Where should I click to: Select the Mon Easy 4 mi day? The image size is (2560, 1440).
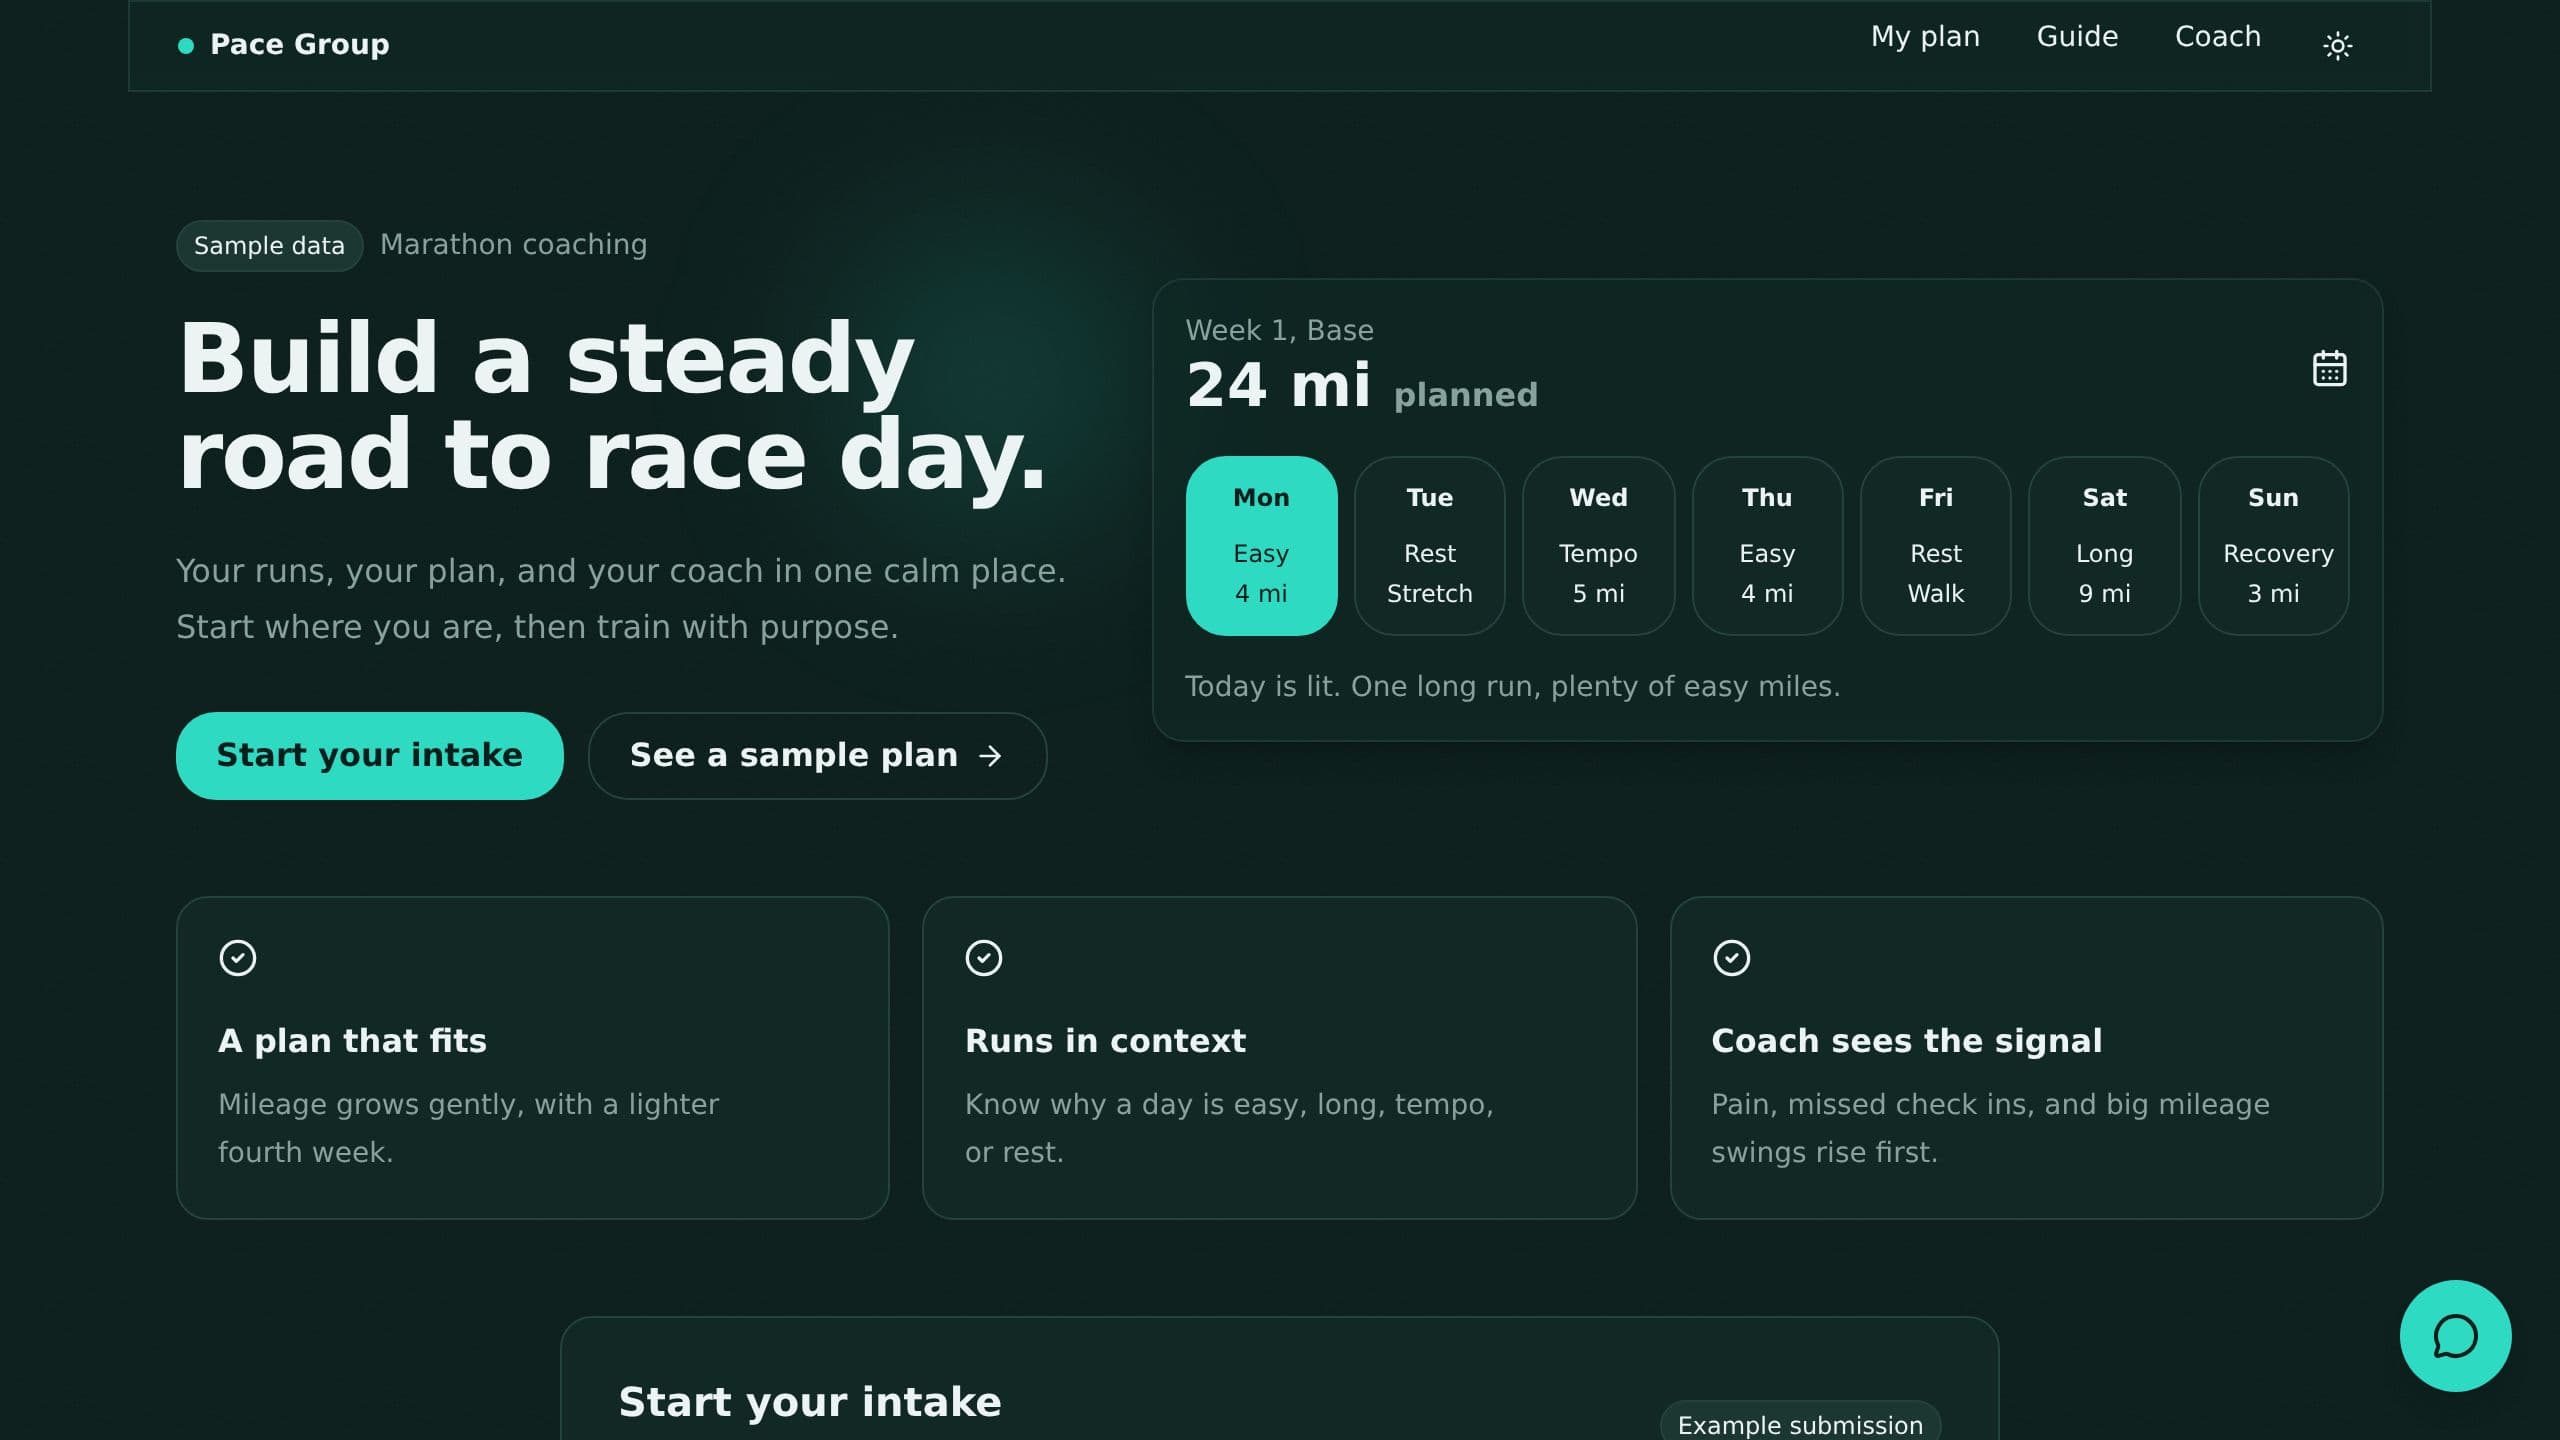pos(1261,546)
